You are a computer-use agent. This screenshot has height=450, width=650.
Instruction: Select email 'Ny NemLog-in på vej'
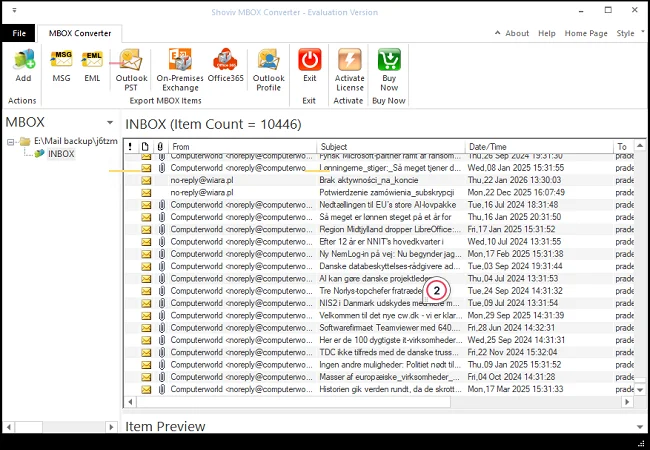pyautogui.click(x=380, y=254)
